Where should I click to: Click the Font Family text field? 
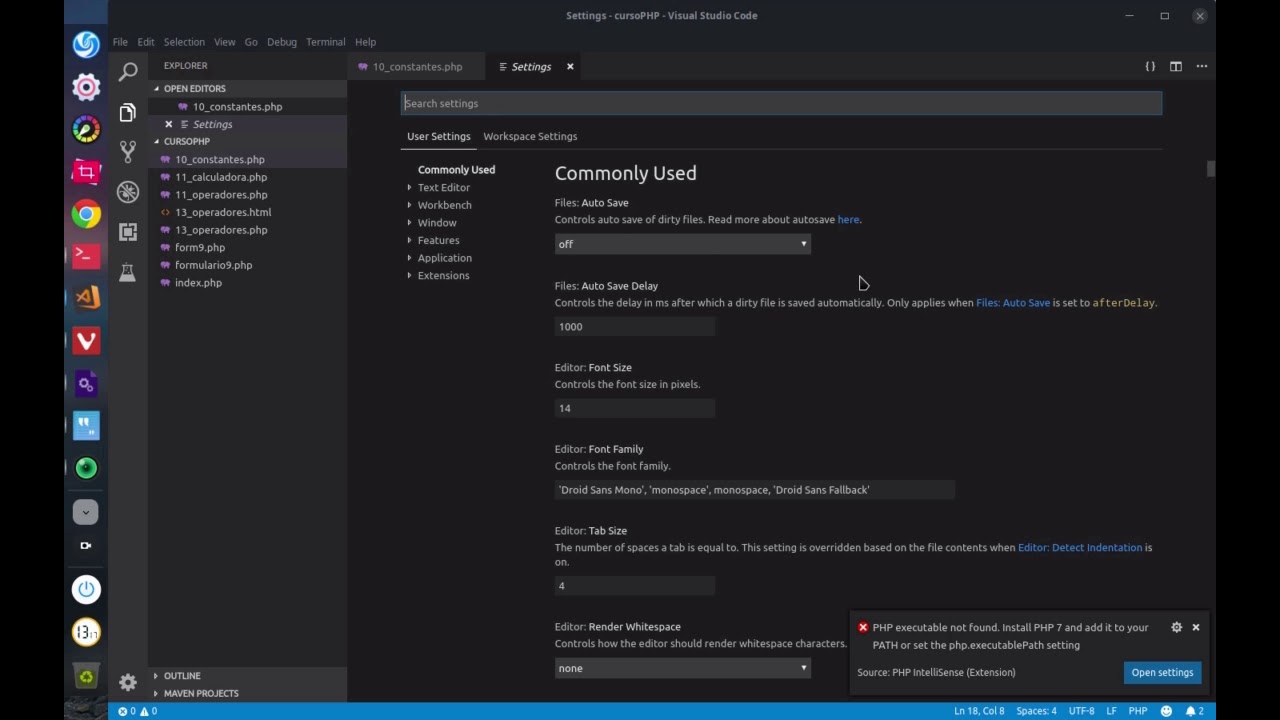click(x=755, y=490)
